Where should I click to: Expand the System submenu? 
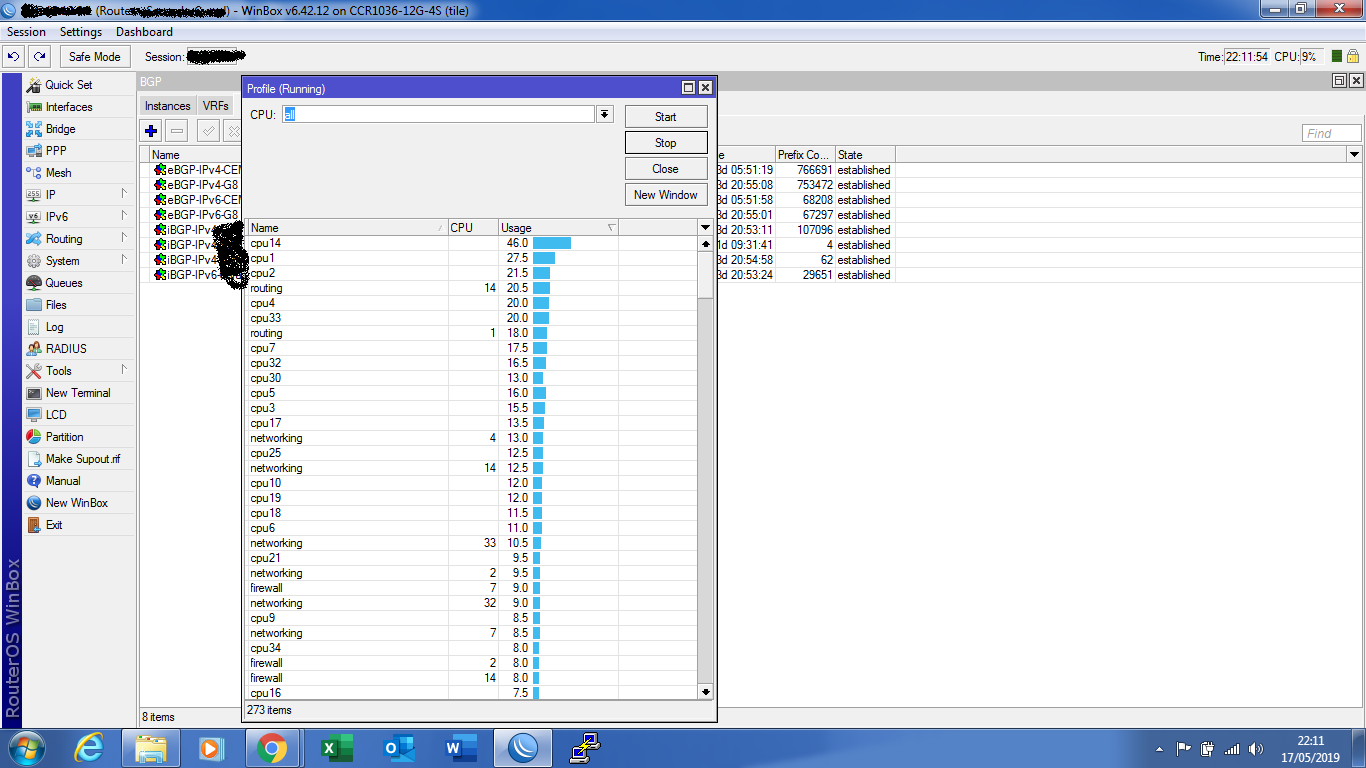coord(79,261)
